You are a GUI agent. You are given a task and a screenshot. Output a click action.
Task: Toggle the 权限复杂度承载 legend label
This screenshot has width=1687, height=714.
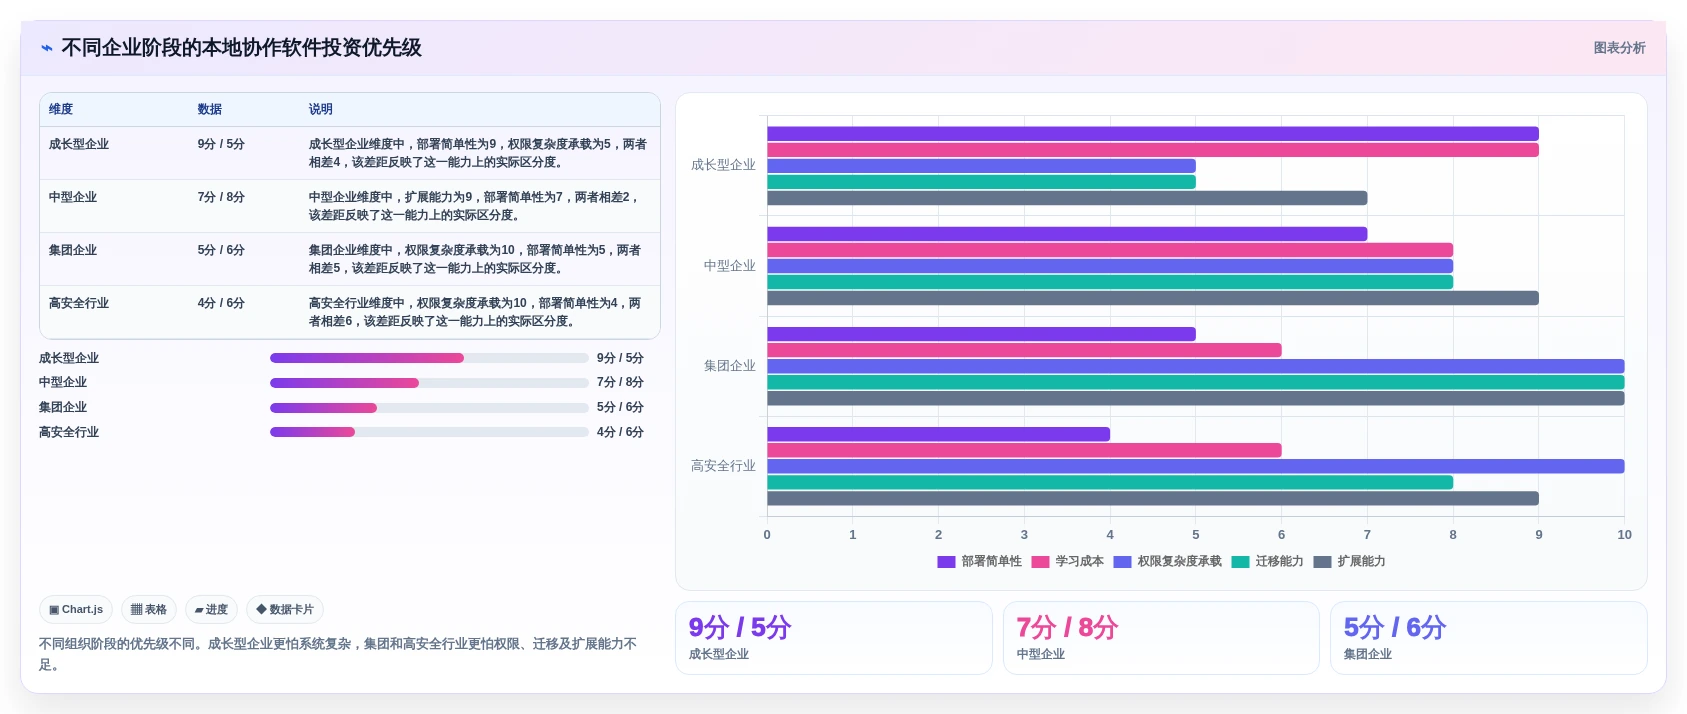pyautogui.click(x=1179, y=562)
